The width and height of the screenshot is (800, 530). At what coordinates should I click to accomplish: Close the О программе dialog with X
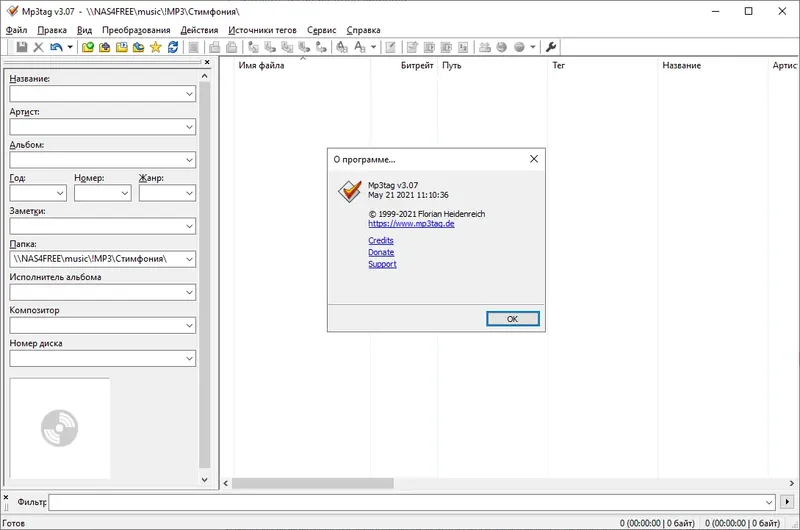tap(534, 159)
